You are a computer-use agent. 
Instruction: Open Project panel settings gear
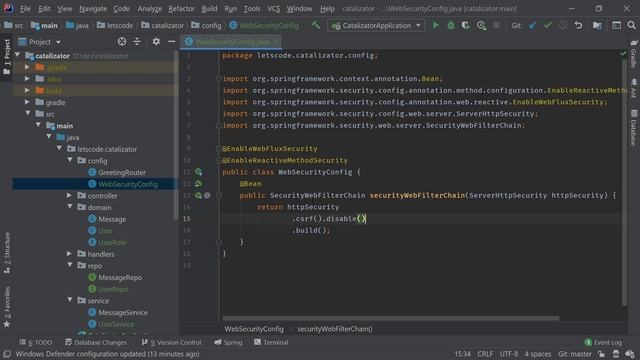pos(156,42)
